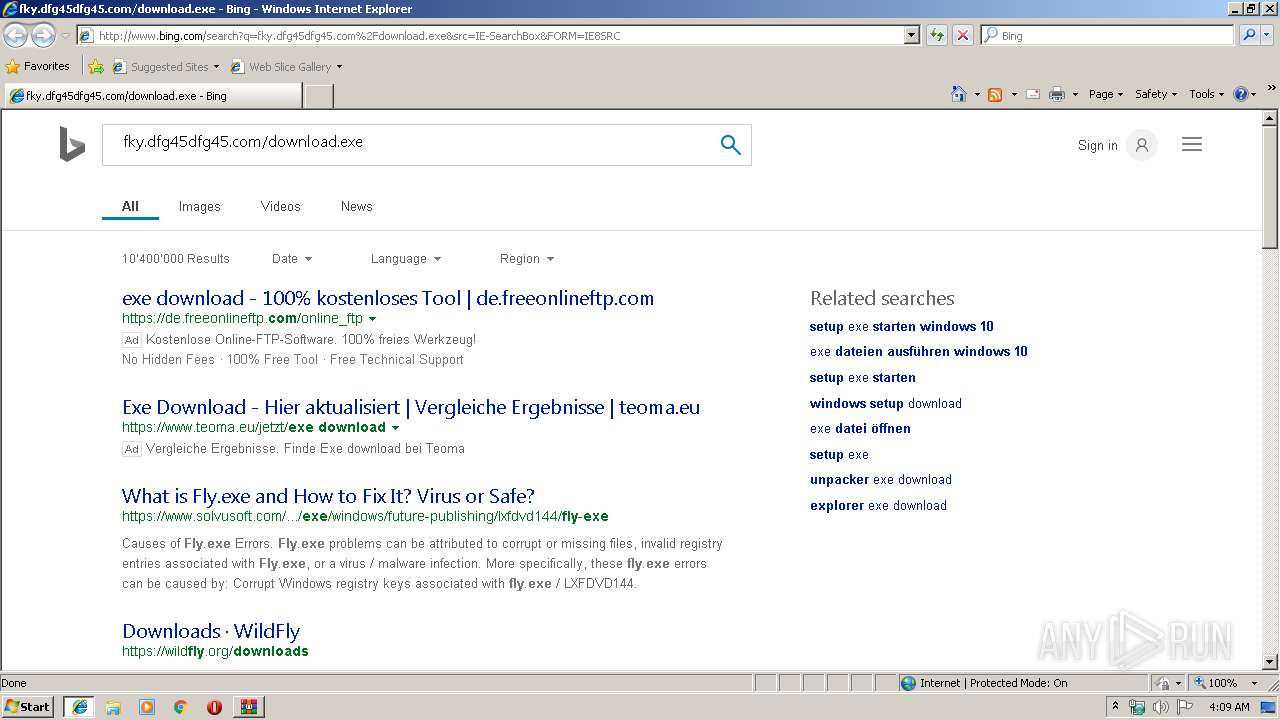Open related search windows setup download
The width and height of the screenshot is (1280, 720).
pos(885,403)
